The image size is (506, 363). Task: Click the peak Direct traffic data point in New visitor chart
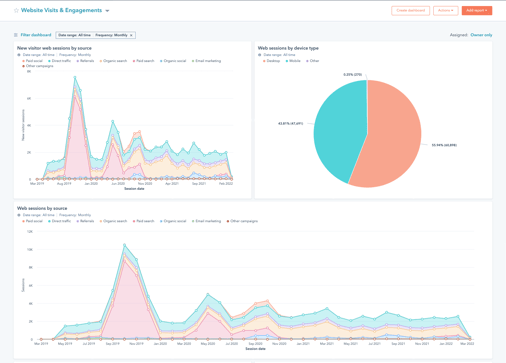pyautogui.click(x=75, y=78)
